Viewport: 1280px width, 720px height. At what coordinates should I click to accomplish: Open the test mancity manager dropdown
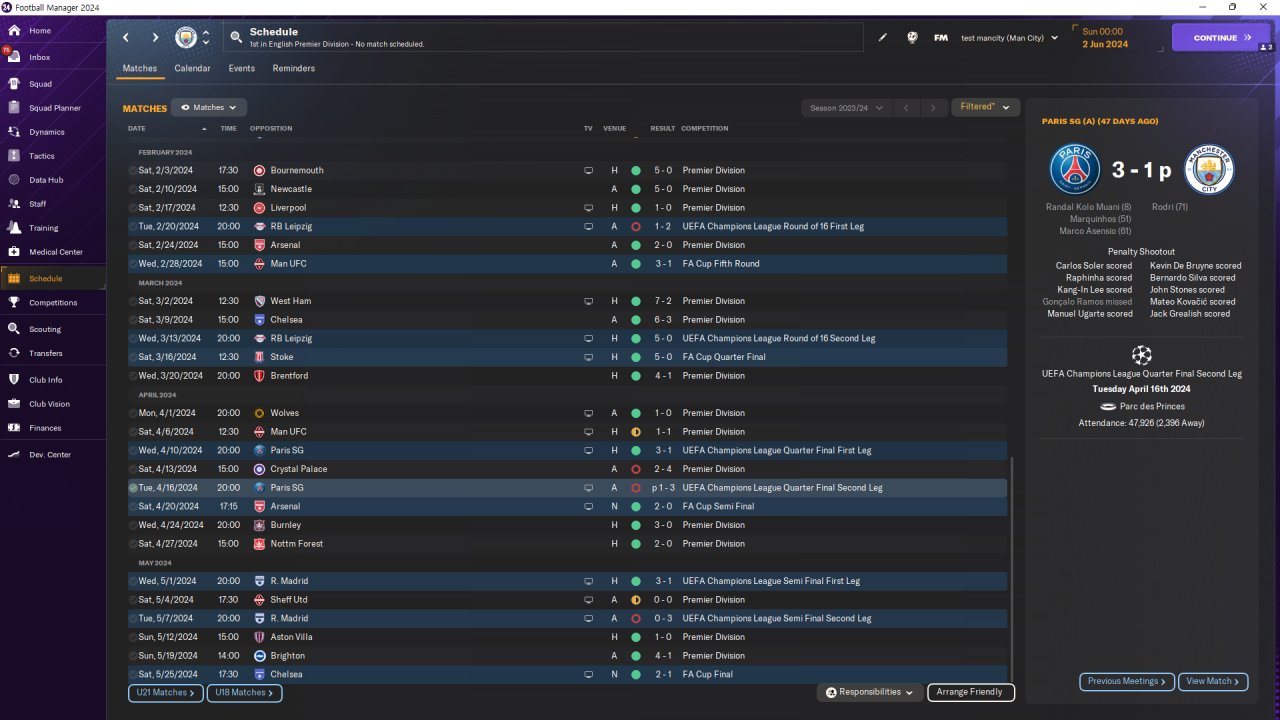coord(1009,38)
